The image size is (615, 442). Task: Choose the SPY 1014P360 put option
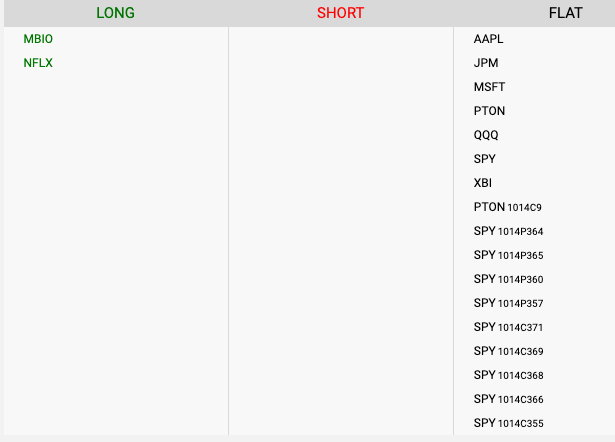point(508,279)
